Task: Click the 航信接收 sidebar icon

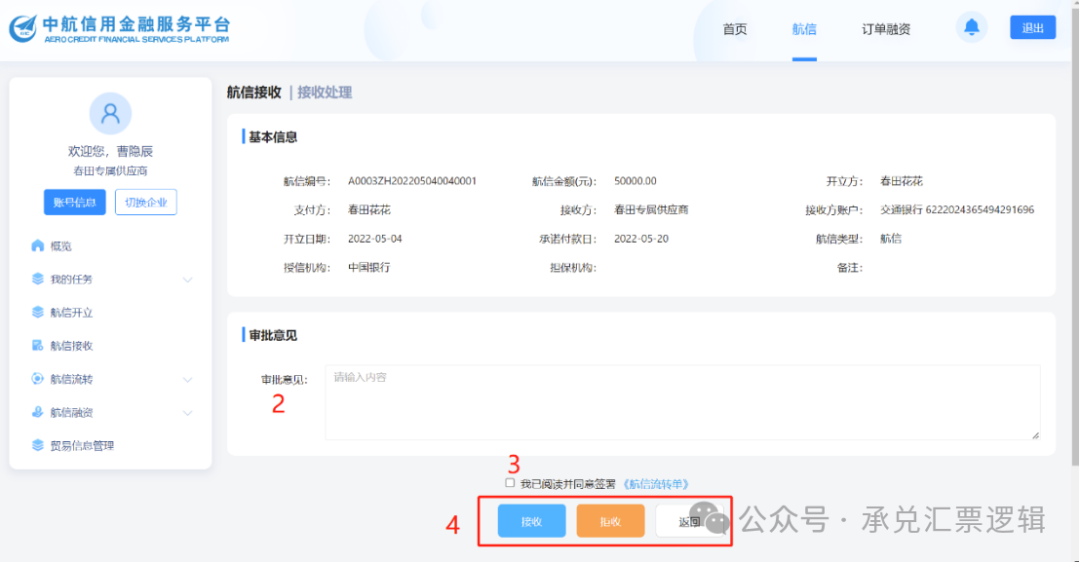Action: 38,345
